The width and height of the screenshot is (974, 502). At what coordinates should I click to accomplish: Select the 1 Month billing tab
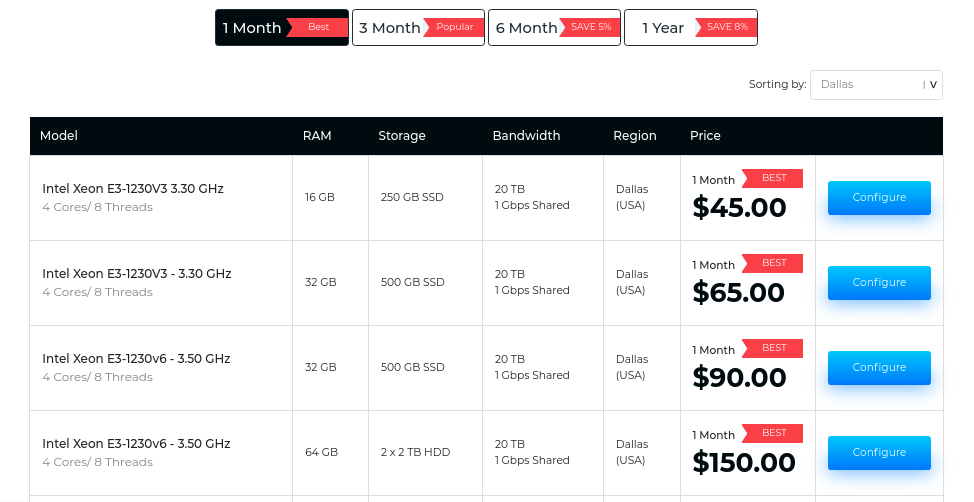tap(282, 27)
